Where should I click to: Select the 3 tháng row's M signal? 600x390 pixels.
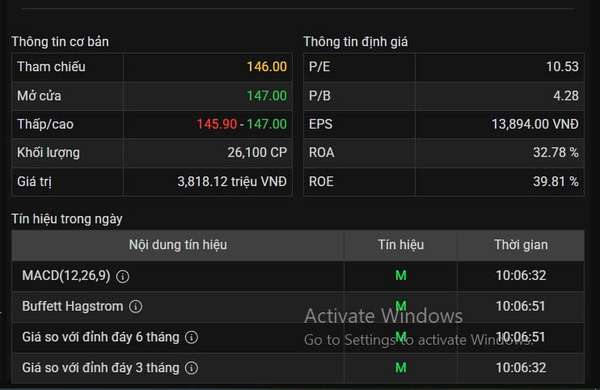click(x=401, y=368)
